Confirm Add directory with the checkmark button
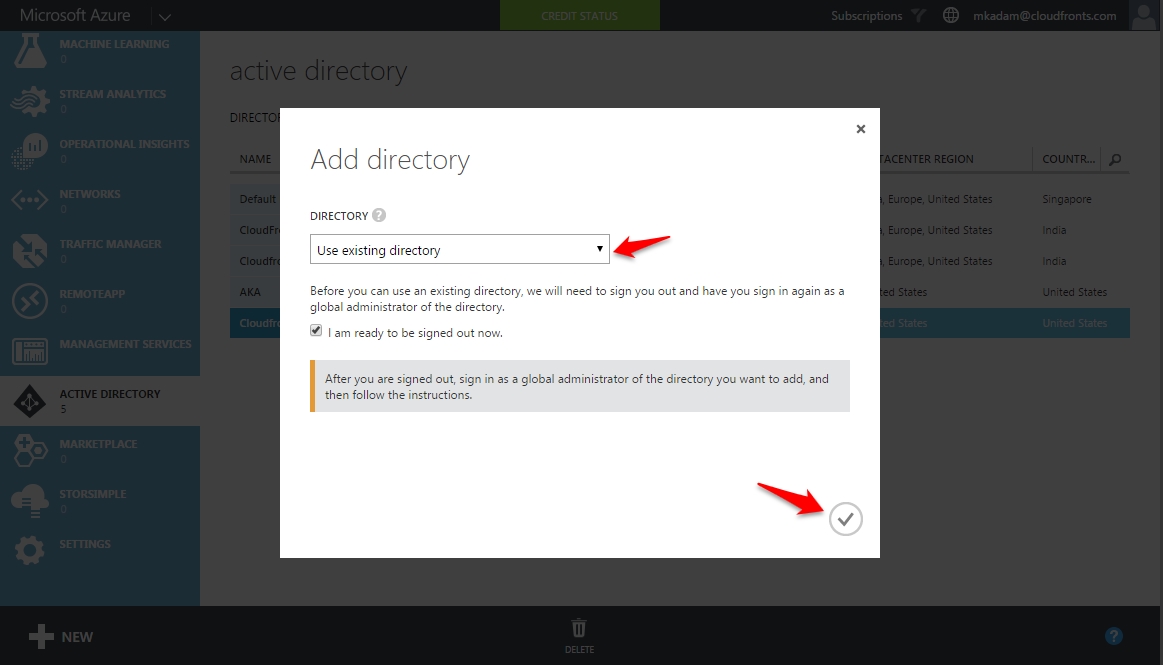Viewport: 1163px width, 665px height. [x=846, y=519]
